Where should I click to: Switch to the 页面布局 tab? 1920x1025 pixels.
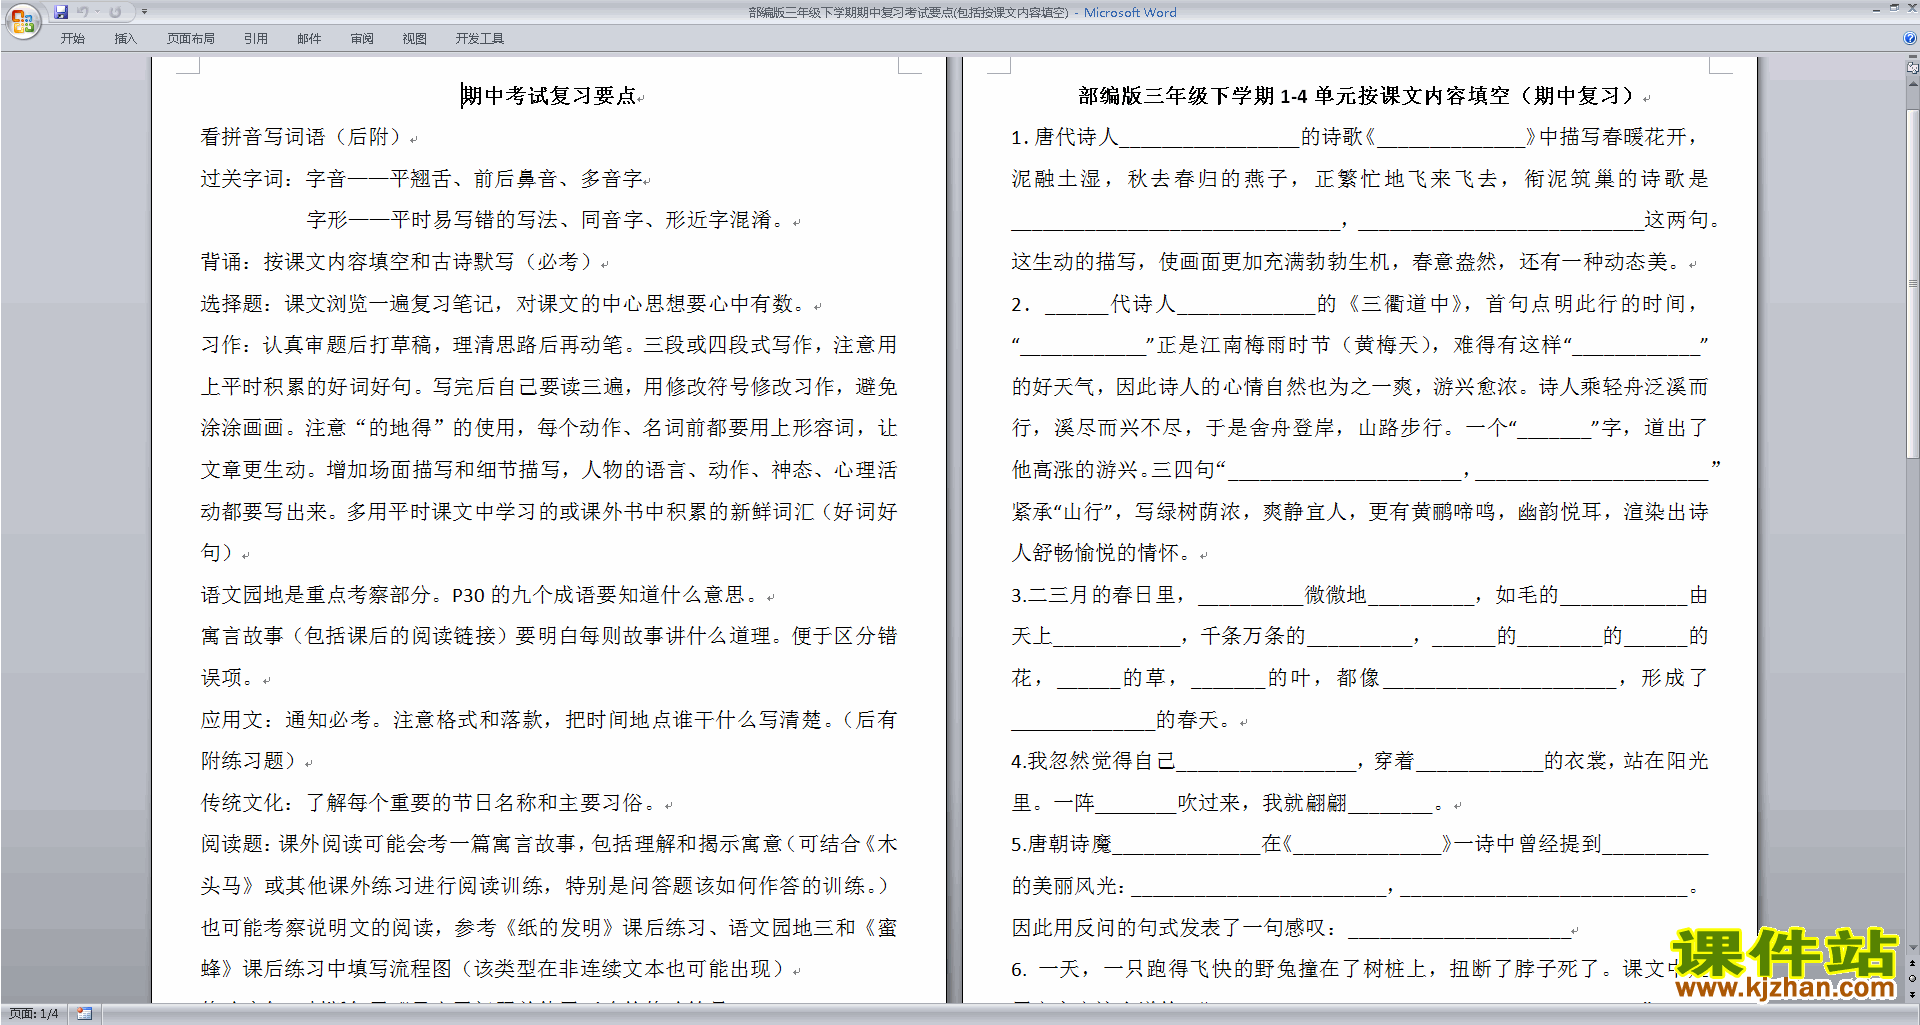coord(191,38)
